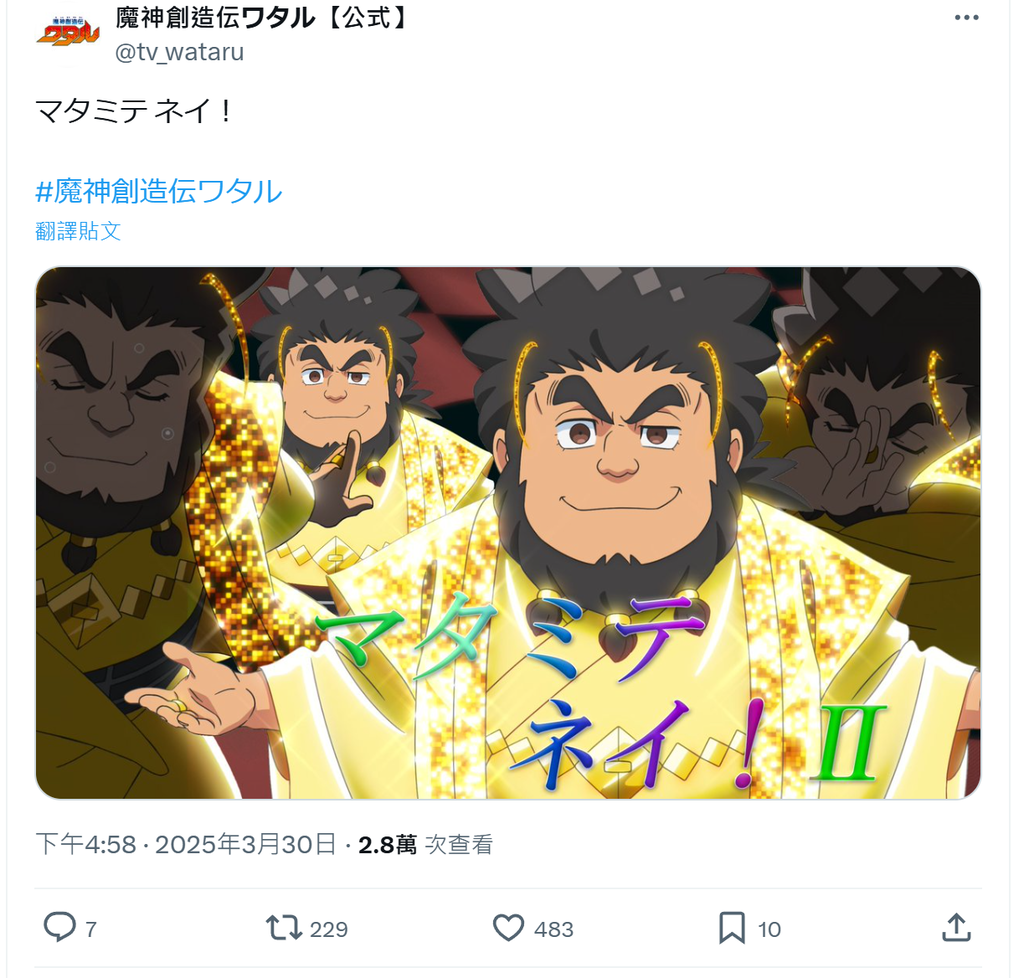The image size is (1024, 978).
Task: Open the #魔神創造伝ワタル hashtag link
Action: pyautogui.click(x=159, y=191)
